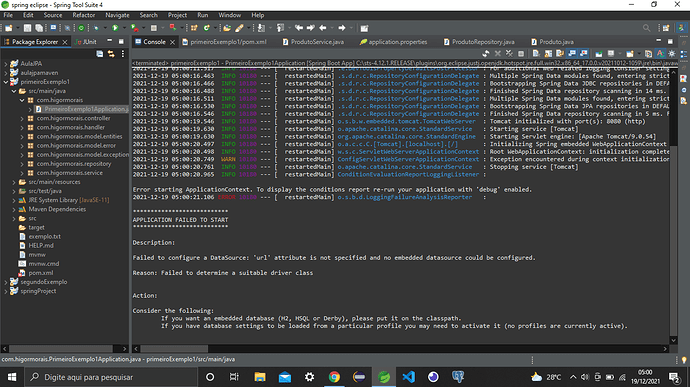Expand the com.higormorais.controller package
The image size is (690, 387).
[x=22, y=118]
